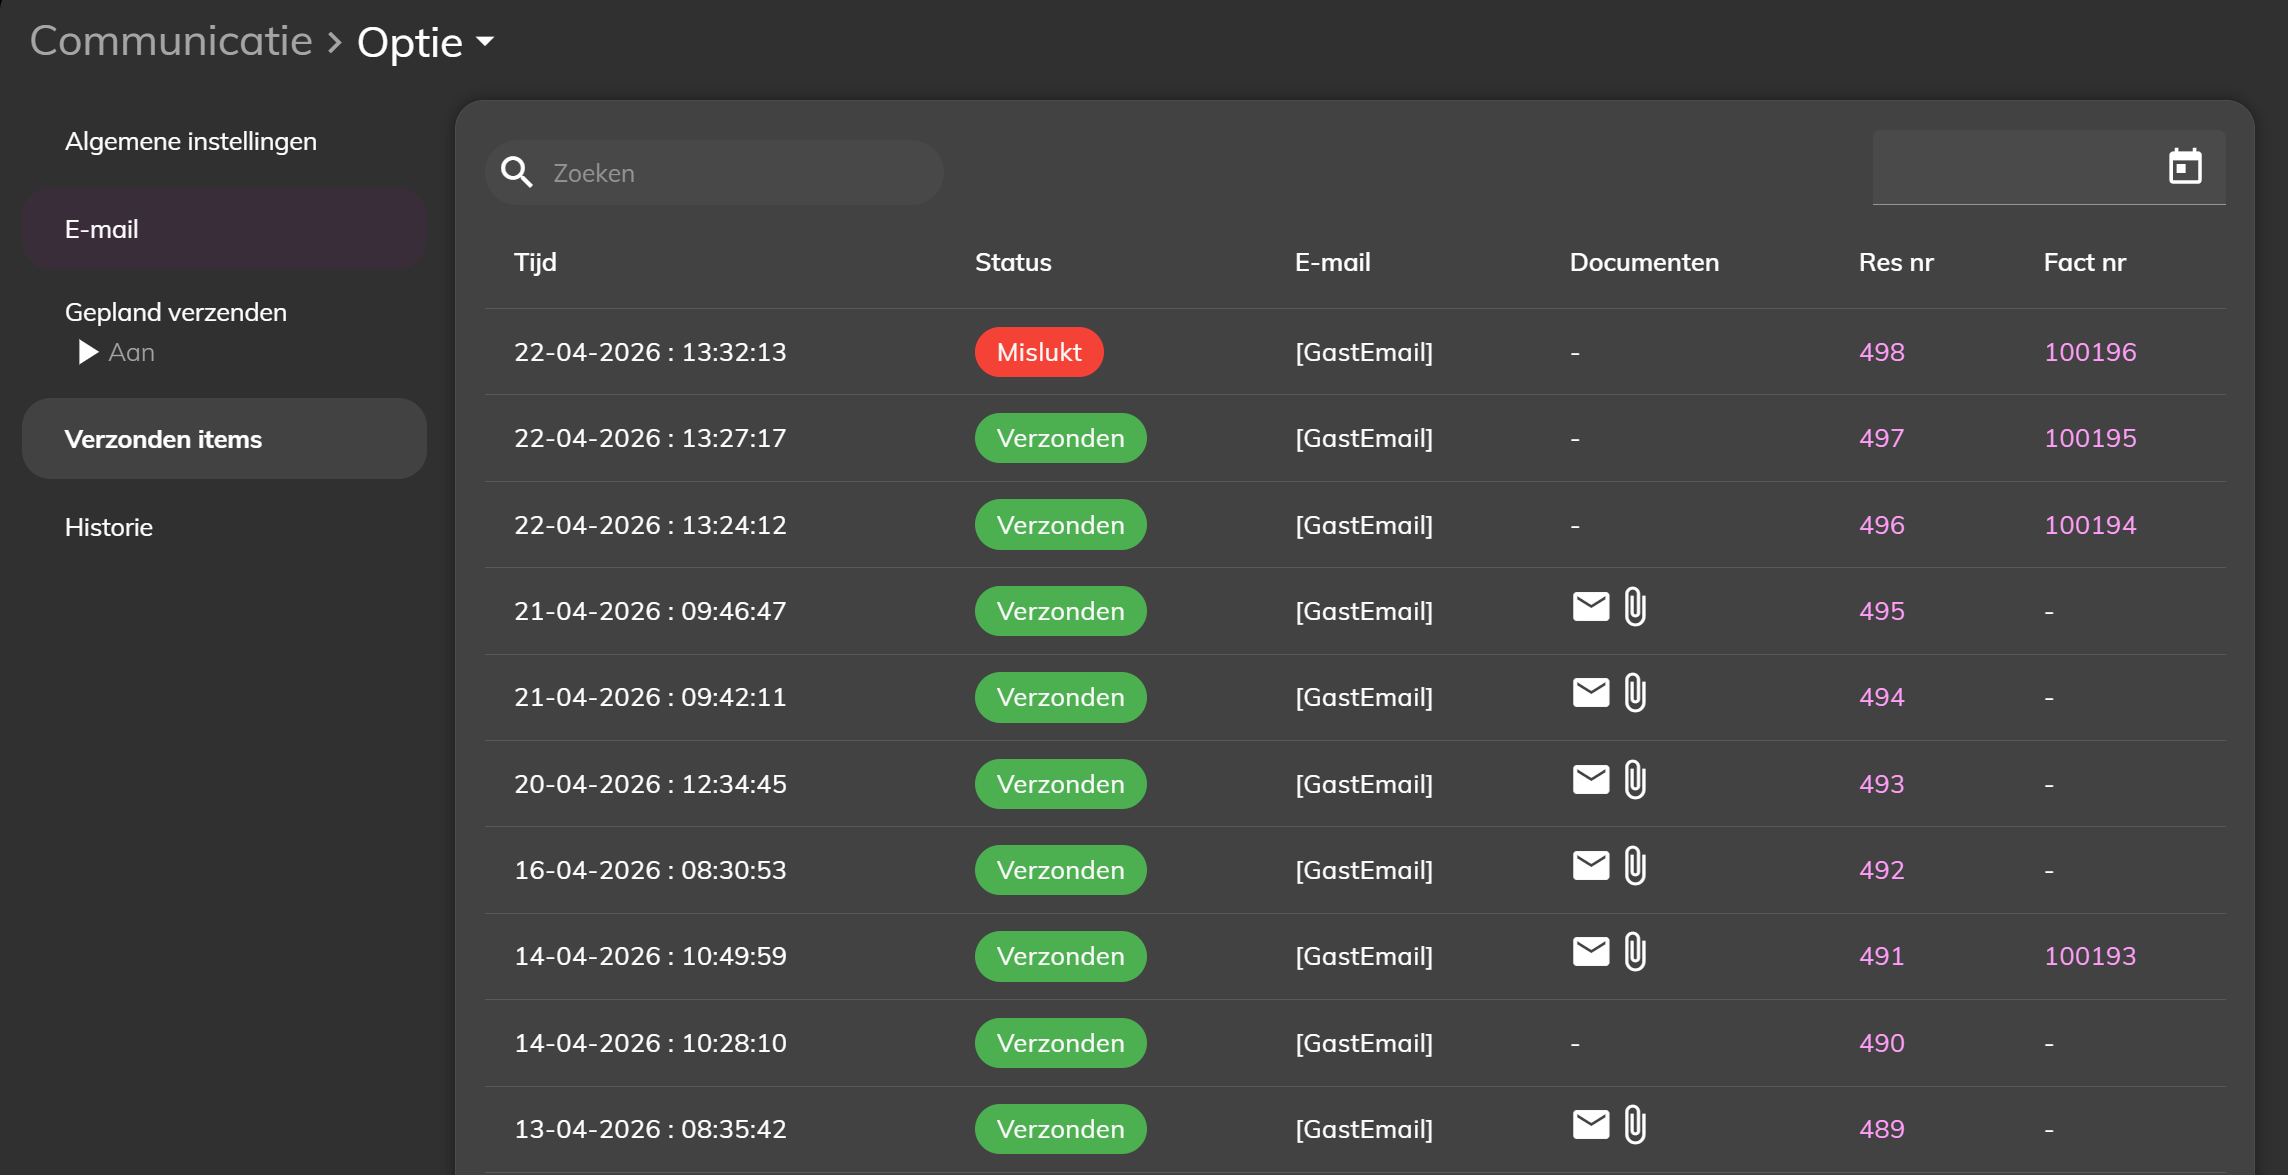The image size is (2288, 1175).
Task: Click Verzonden badge for 13:27:17 row
Action: tap(1061, 438)
